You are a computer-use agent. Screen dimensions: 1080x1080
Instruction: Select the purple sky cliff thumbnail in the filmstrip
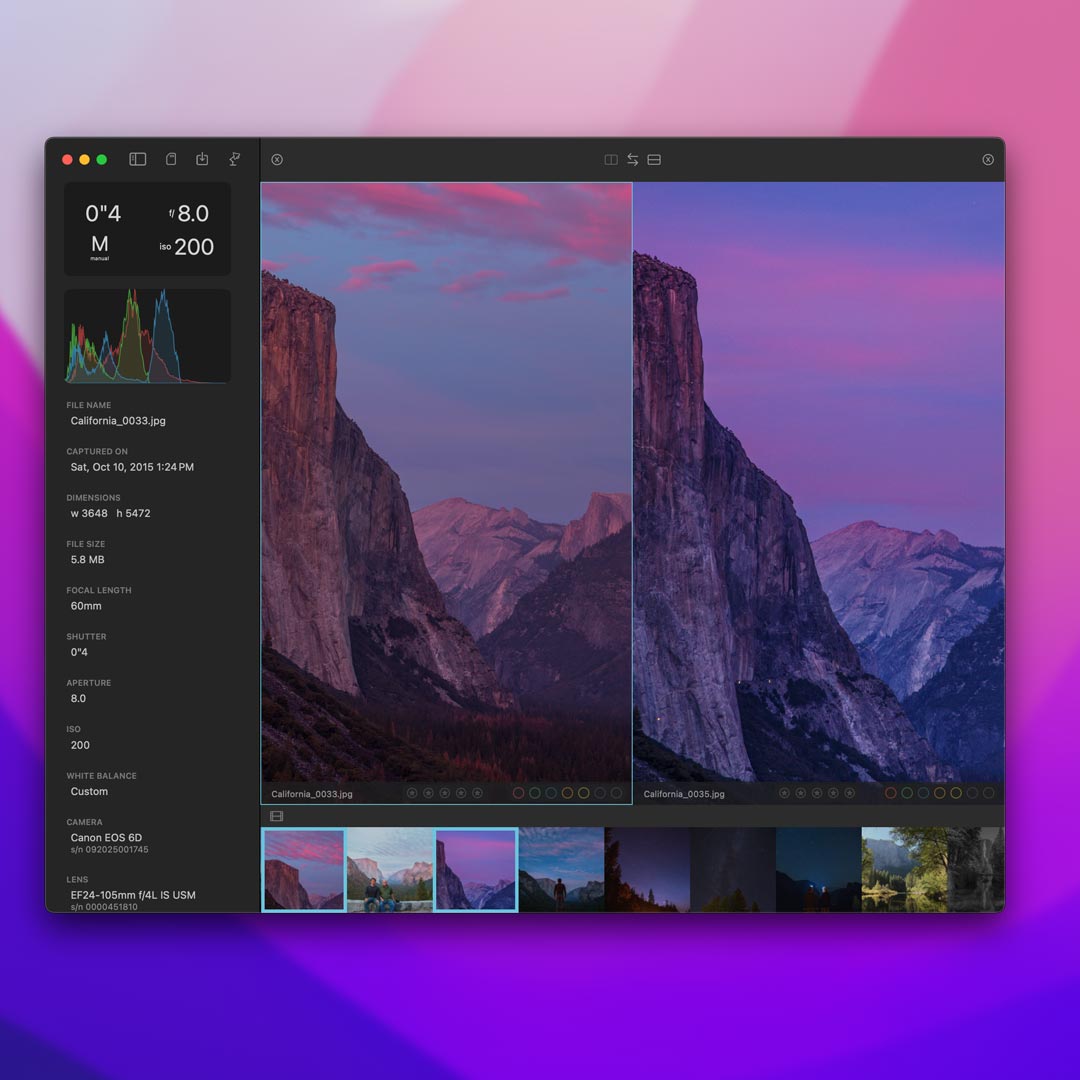pyautogui.click(x=476, y=870)
